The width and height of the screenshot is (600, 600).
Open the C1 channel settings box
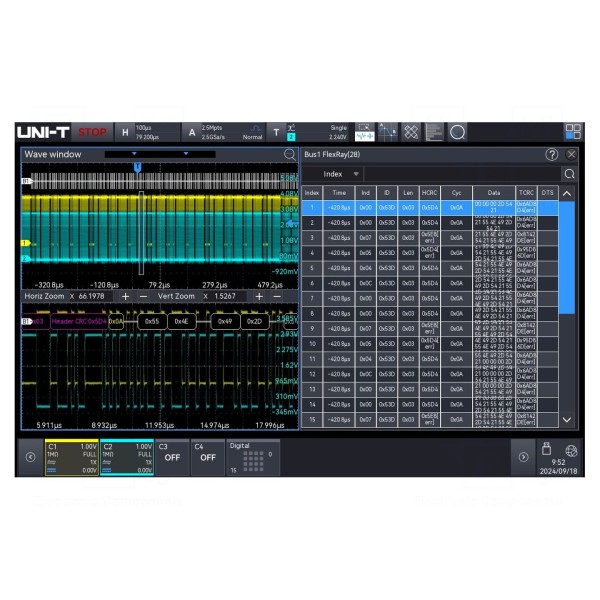click(71, 456)
